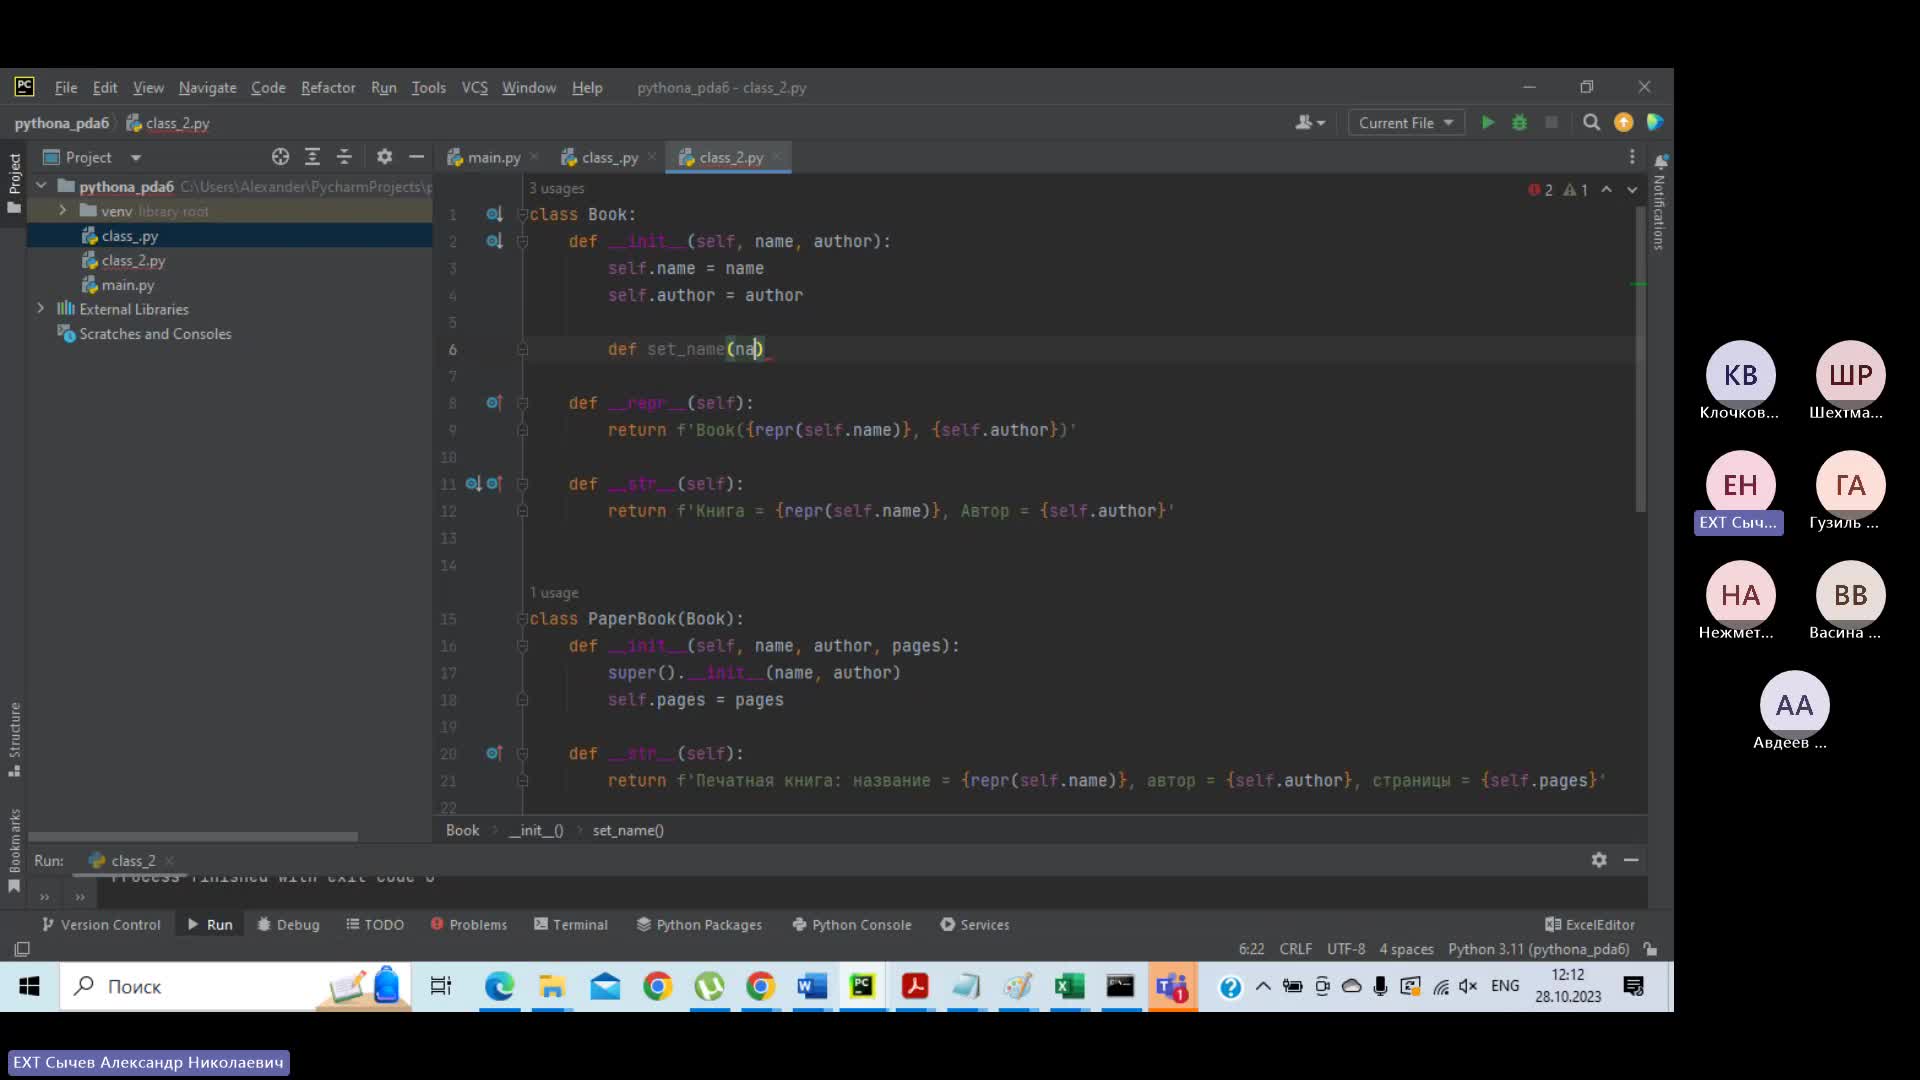Screen dimensions: 1920x1080
Task: Fold the Book class with fold marker
Action: coord(522,214)
